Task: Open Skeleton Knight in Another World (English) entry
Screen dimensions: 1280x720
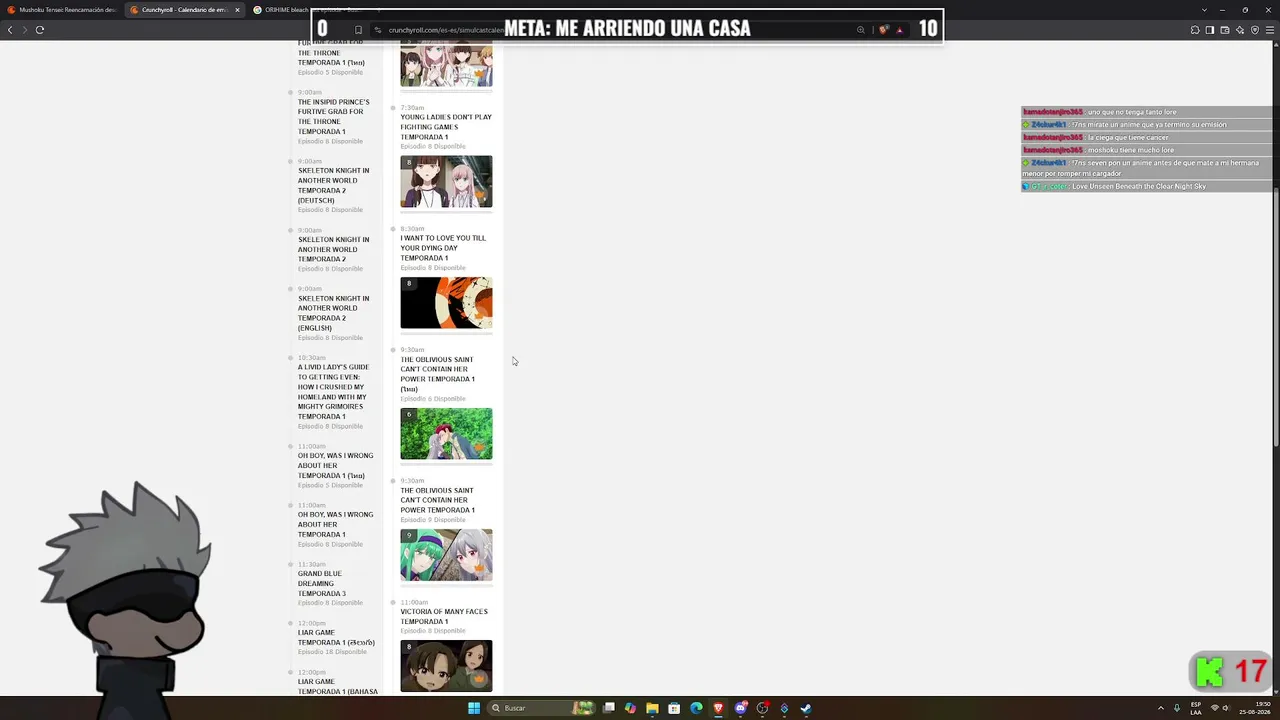Action: [334, 313]
